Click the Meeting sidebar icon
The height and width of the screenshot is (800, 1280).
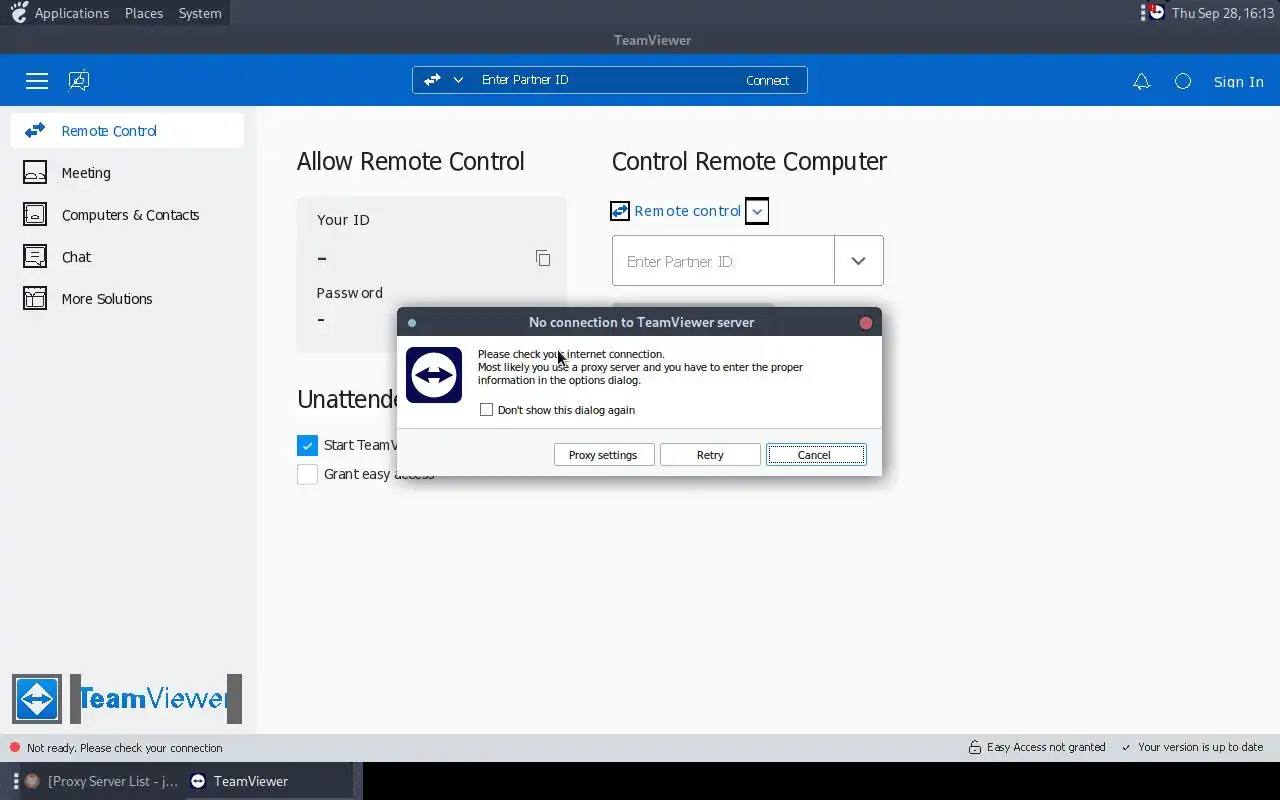[35, 173]
